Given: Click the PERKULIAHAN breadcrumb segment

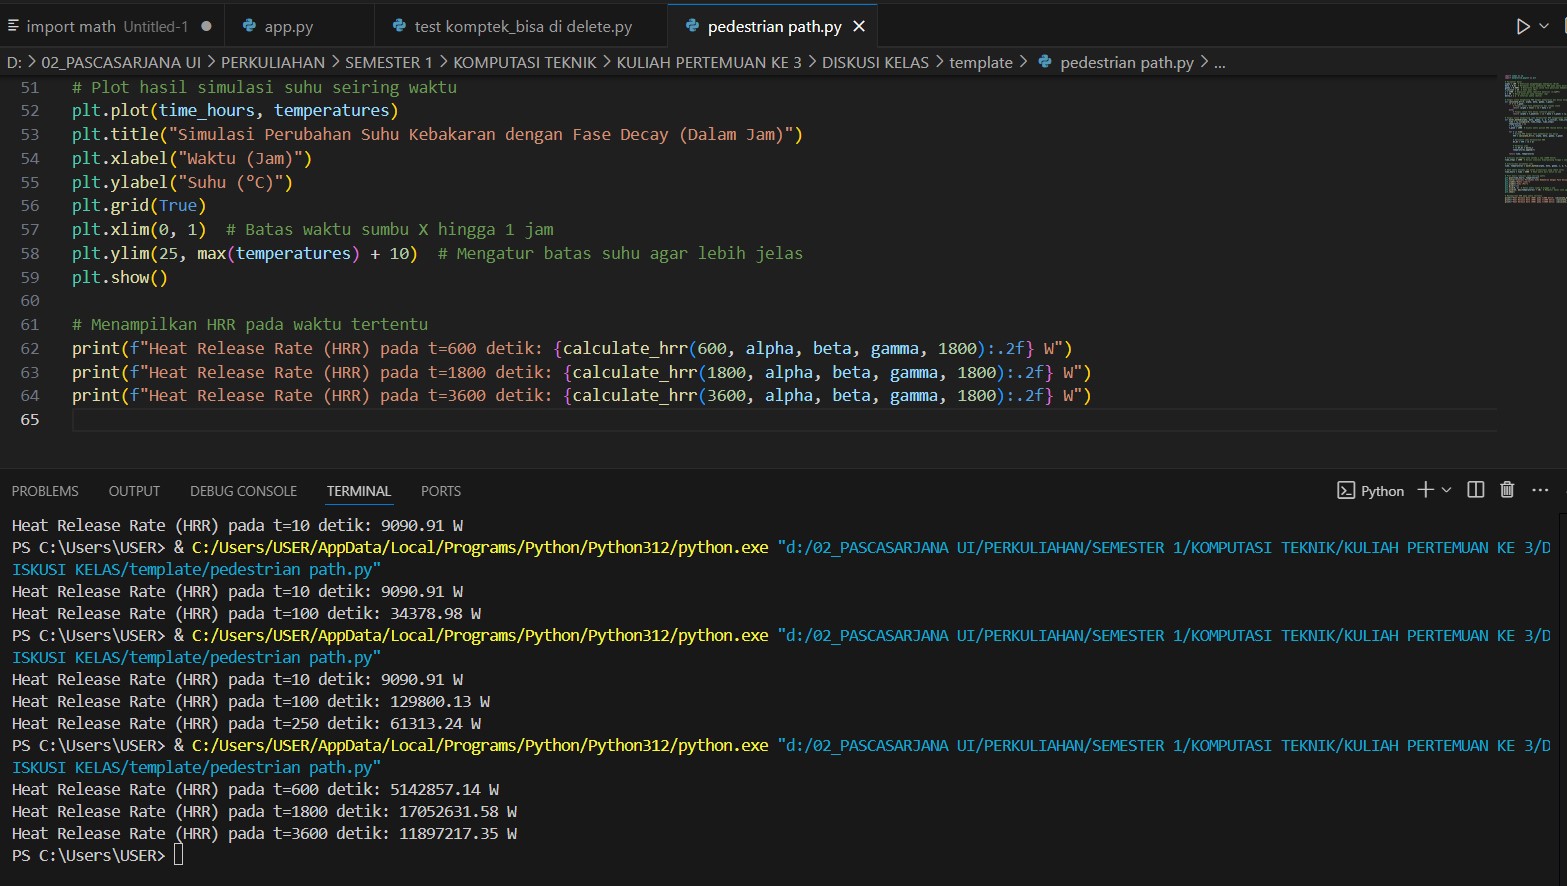Looking at the screenshot, I should pyautogui.click(x=273, y=62).
